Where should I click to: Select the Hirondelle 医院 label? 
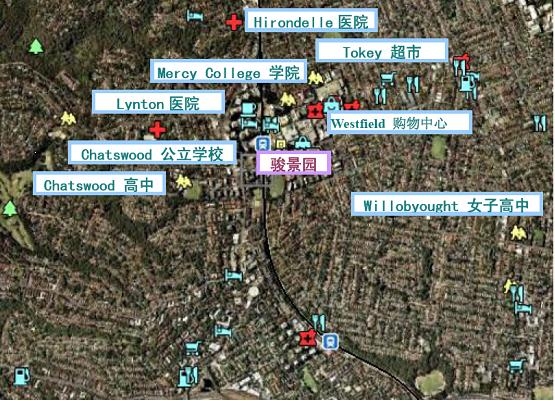[311, 21]
